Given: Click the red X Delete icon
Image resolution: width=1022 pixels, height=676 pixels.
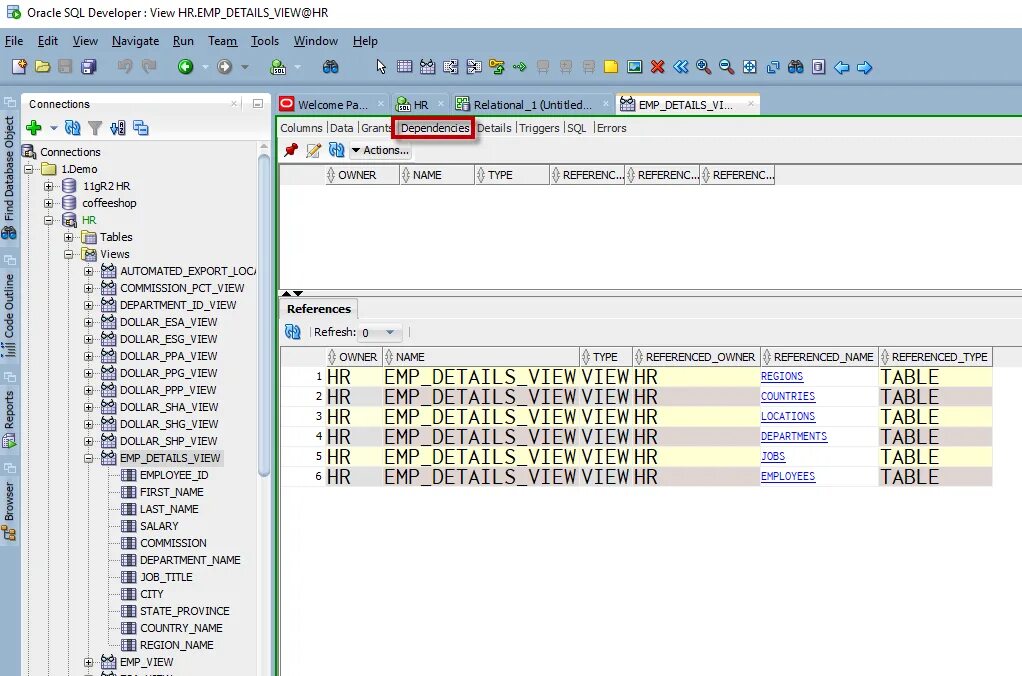Looking at the screenshot, I should pyautogui.click(x=658, y=66).
